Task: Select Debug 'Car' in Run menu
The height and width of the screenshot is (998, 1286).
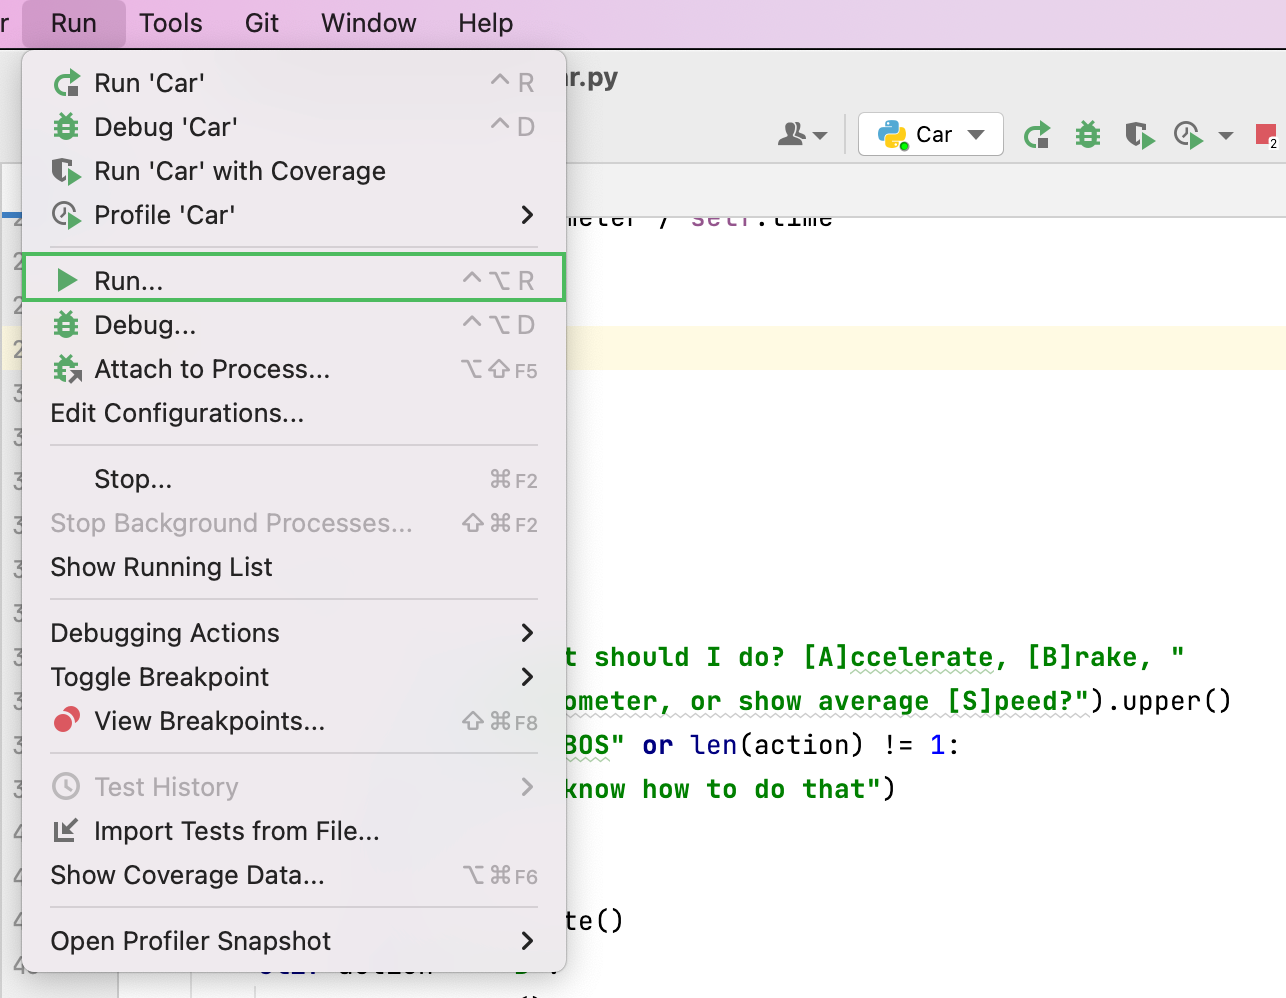Action: click(x=166, y=127)
